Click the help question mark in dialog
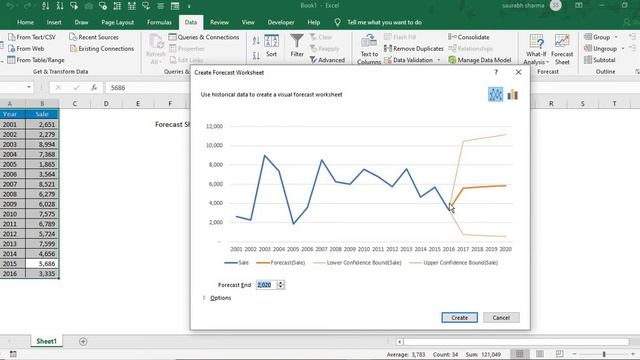The height and width of the screenshot is (360, 640). tap(496, 72)
